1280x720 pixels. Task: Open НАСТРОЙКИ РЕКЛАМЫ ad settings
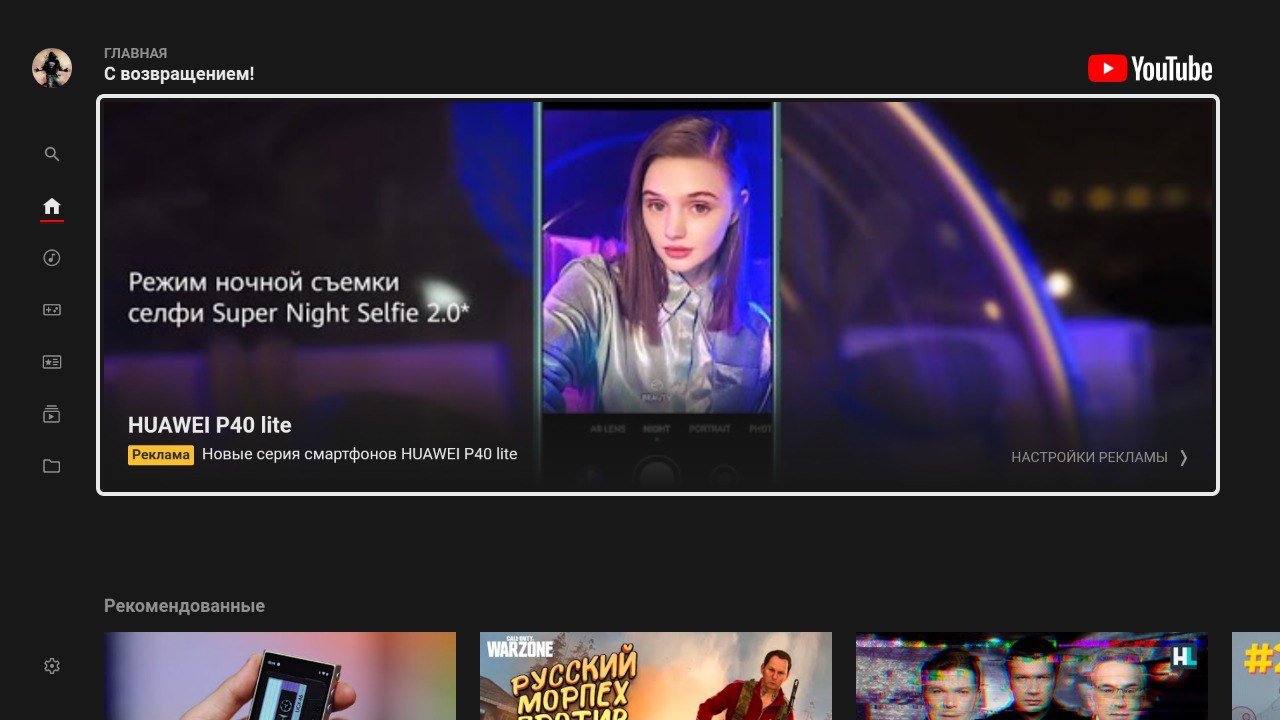1089,457
